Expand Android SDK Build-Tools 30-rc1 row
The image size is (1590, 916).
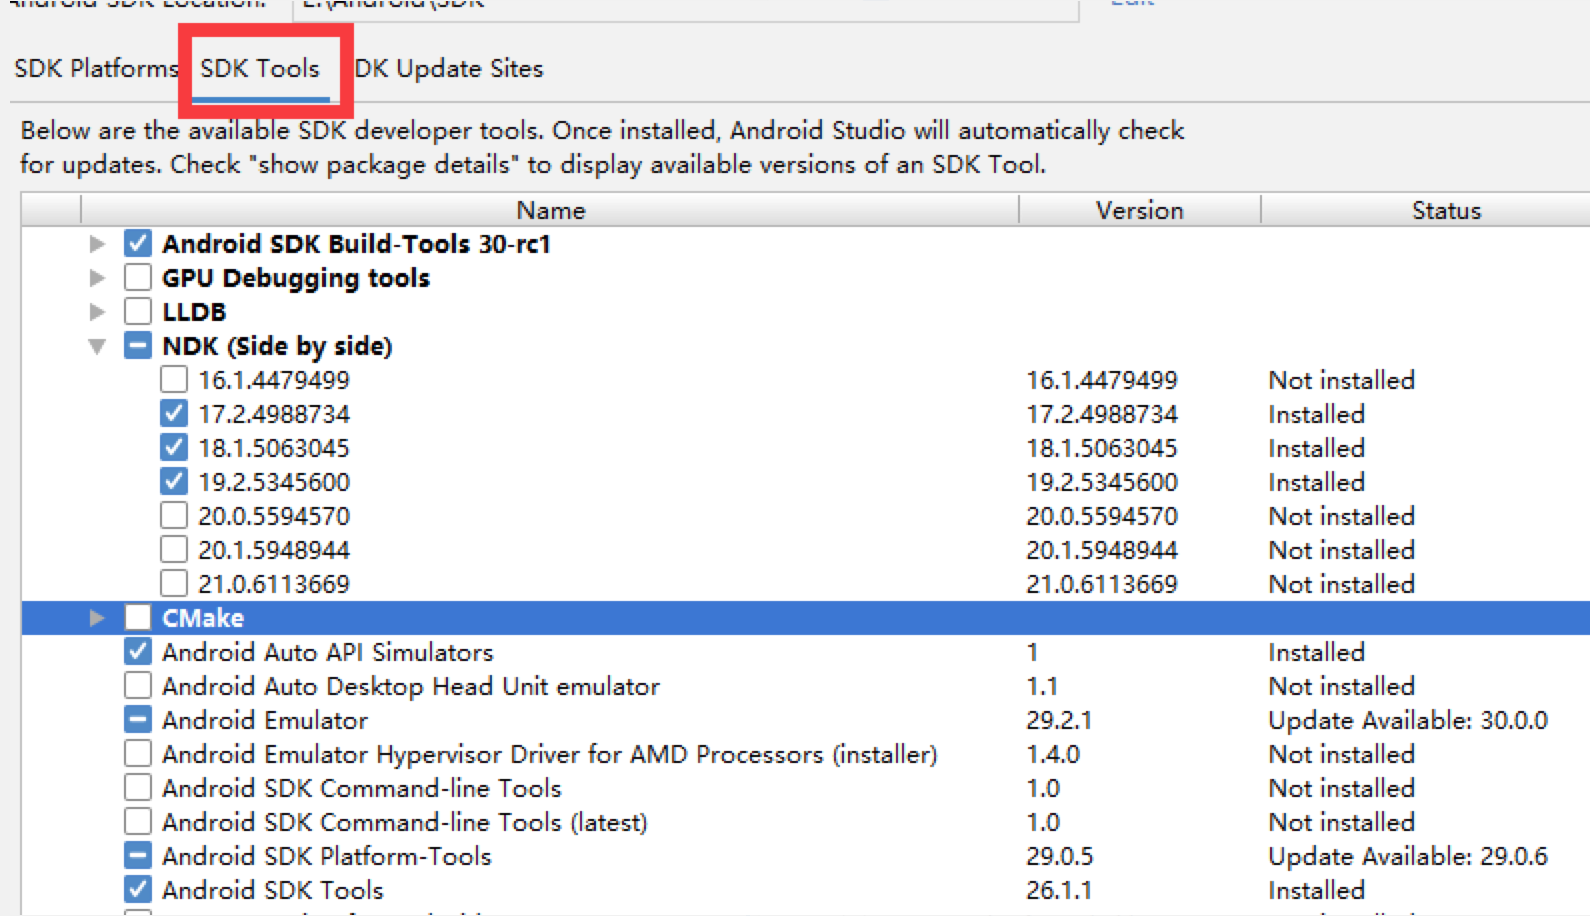[97, 244]
